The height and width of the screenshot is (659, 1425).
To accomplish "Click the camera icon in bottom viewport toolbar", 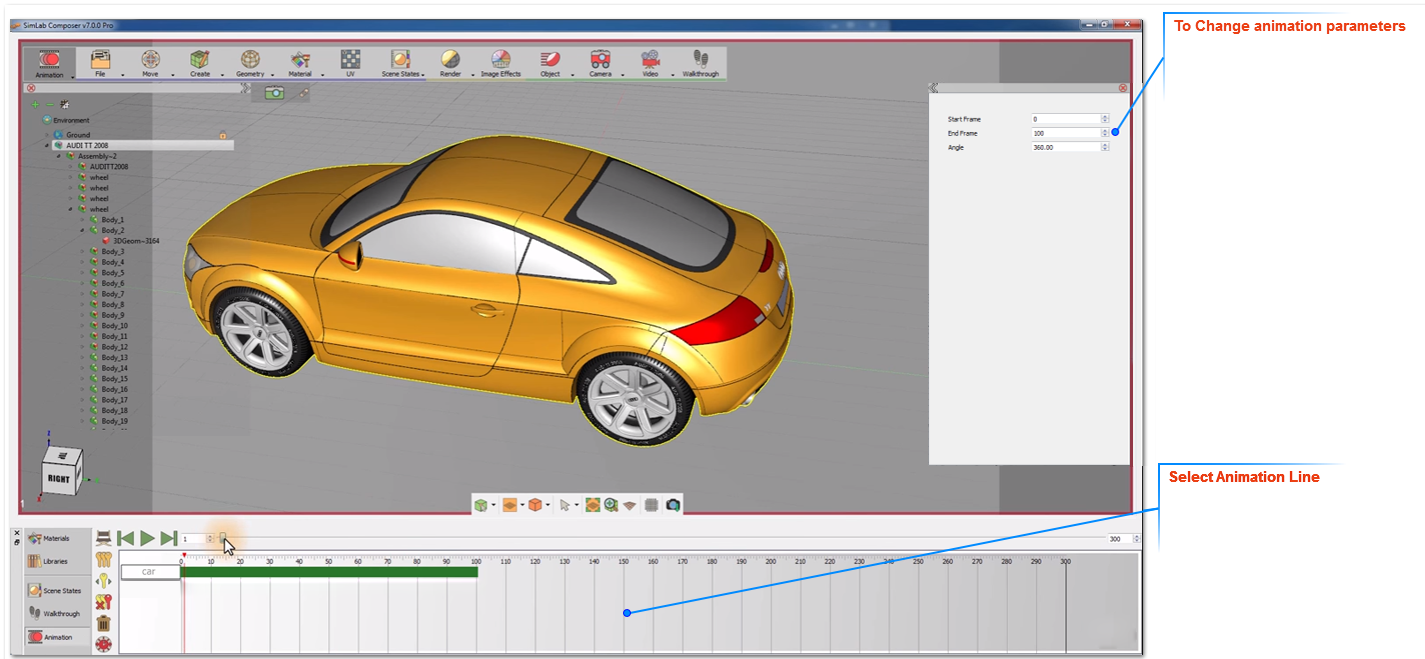I will 673,505.
